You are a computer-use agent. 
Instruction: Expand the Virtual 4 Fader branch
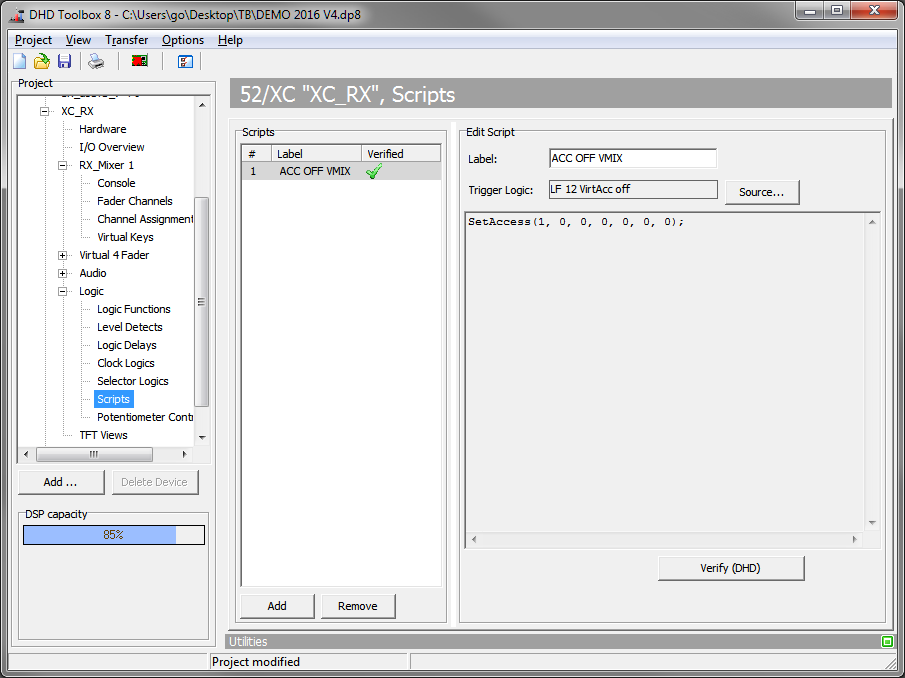[62, 255]
